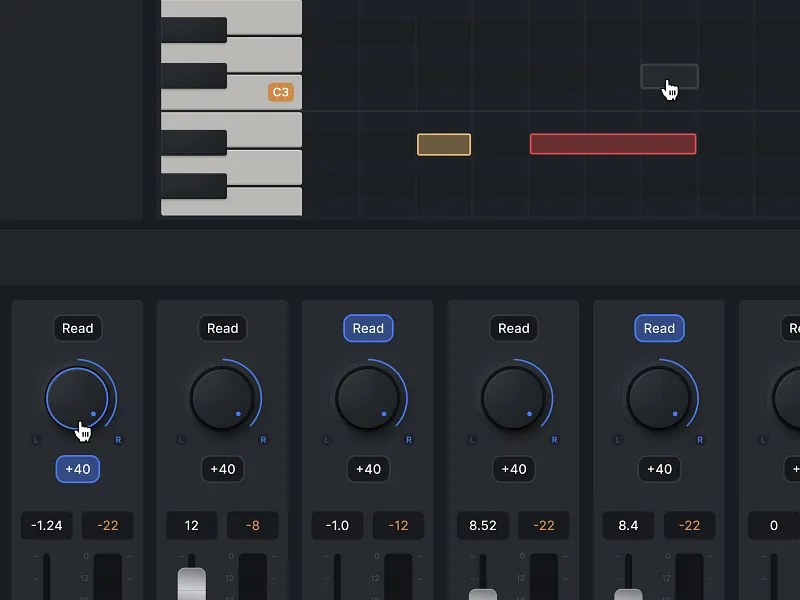This screenshot has height=600, width=800.
Task: Select the yellow note in the piano roll
Action: pyautogui.click(x=444, y=144)
